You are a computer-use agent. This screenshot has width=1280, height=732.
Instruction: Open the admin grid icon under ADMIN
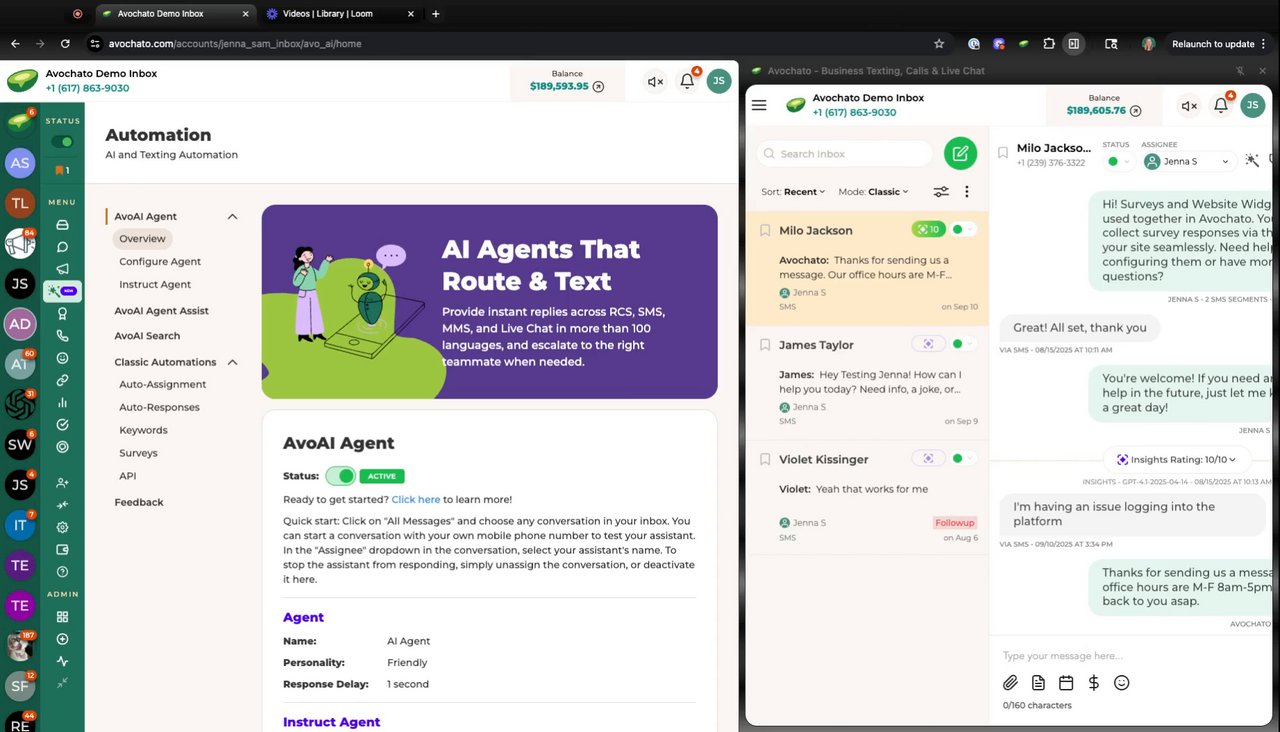point(62,617)
